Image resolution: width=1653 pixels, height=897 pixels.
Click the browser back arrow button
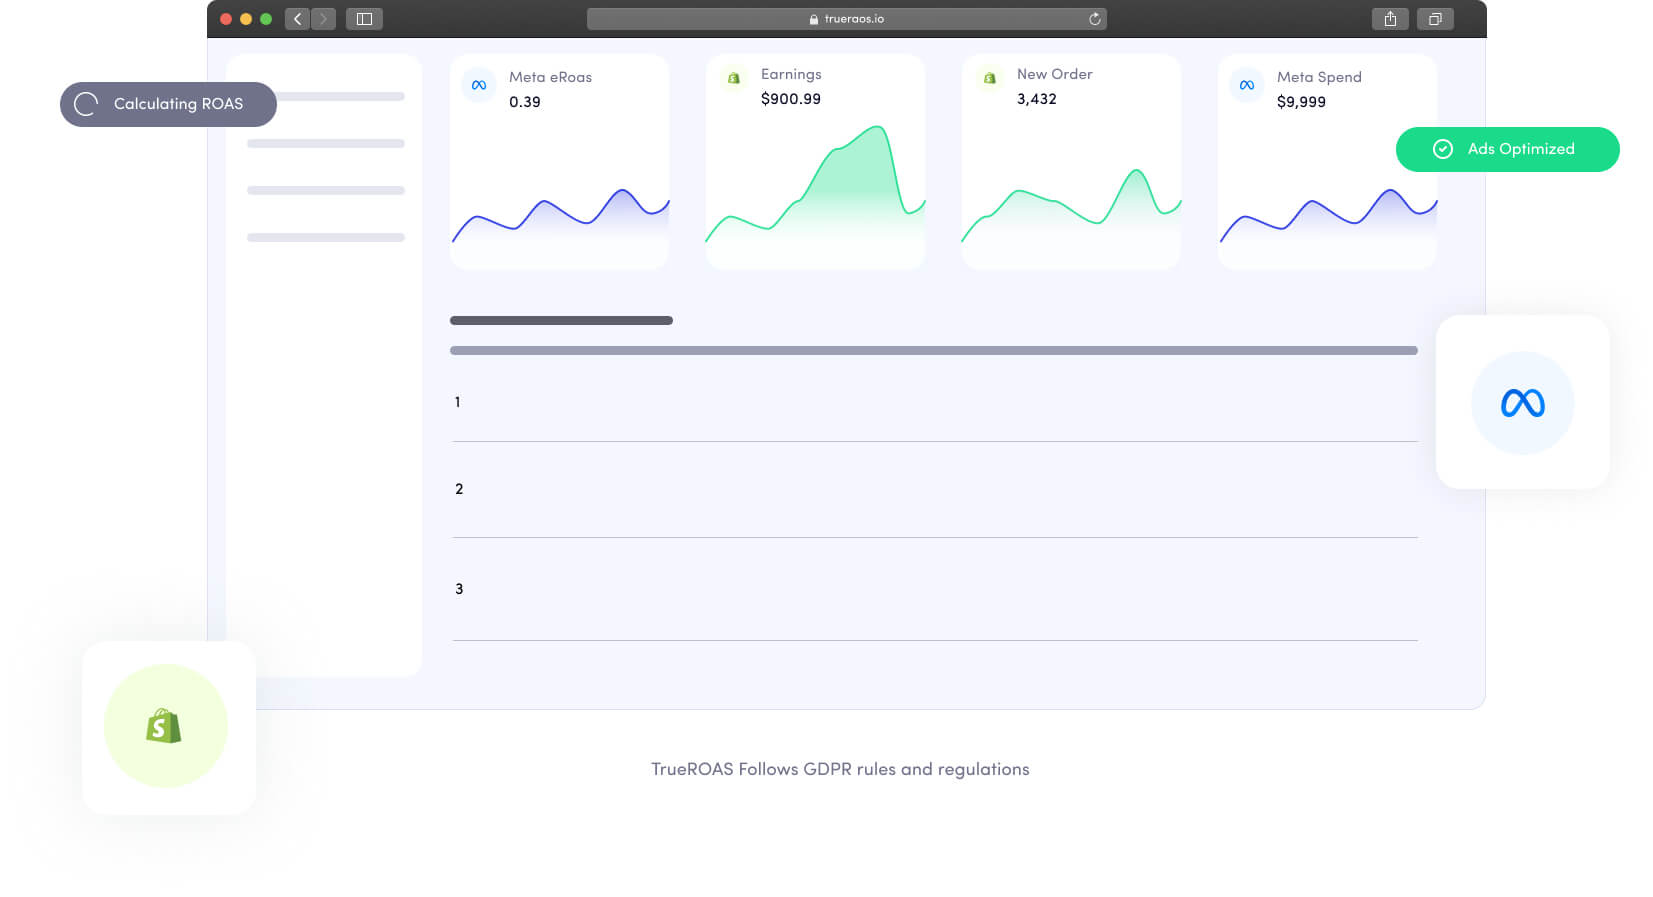click(x=297, y=19)
